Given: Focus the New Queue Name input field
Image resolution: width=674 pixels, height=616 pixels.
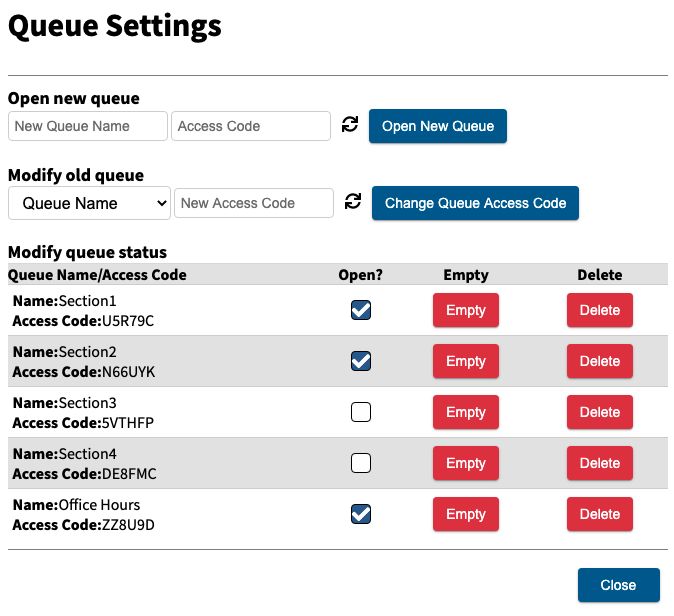Looking at the screenshot, I should (88, 126).
